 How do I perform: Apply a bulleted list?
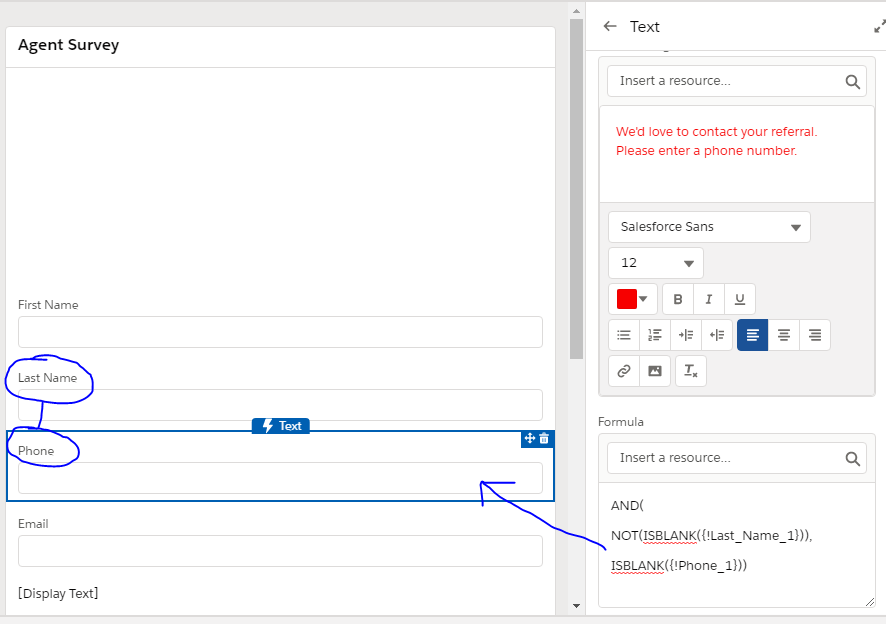tap(624, 335)
